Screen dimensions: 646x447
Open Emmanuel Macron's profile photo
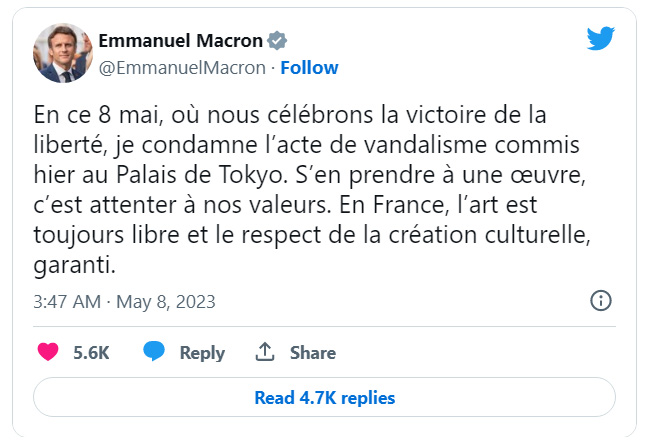[x=64, y=53]
